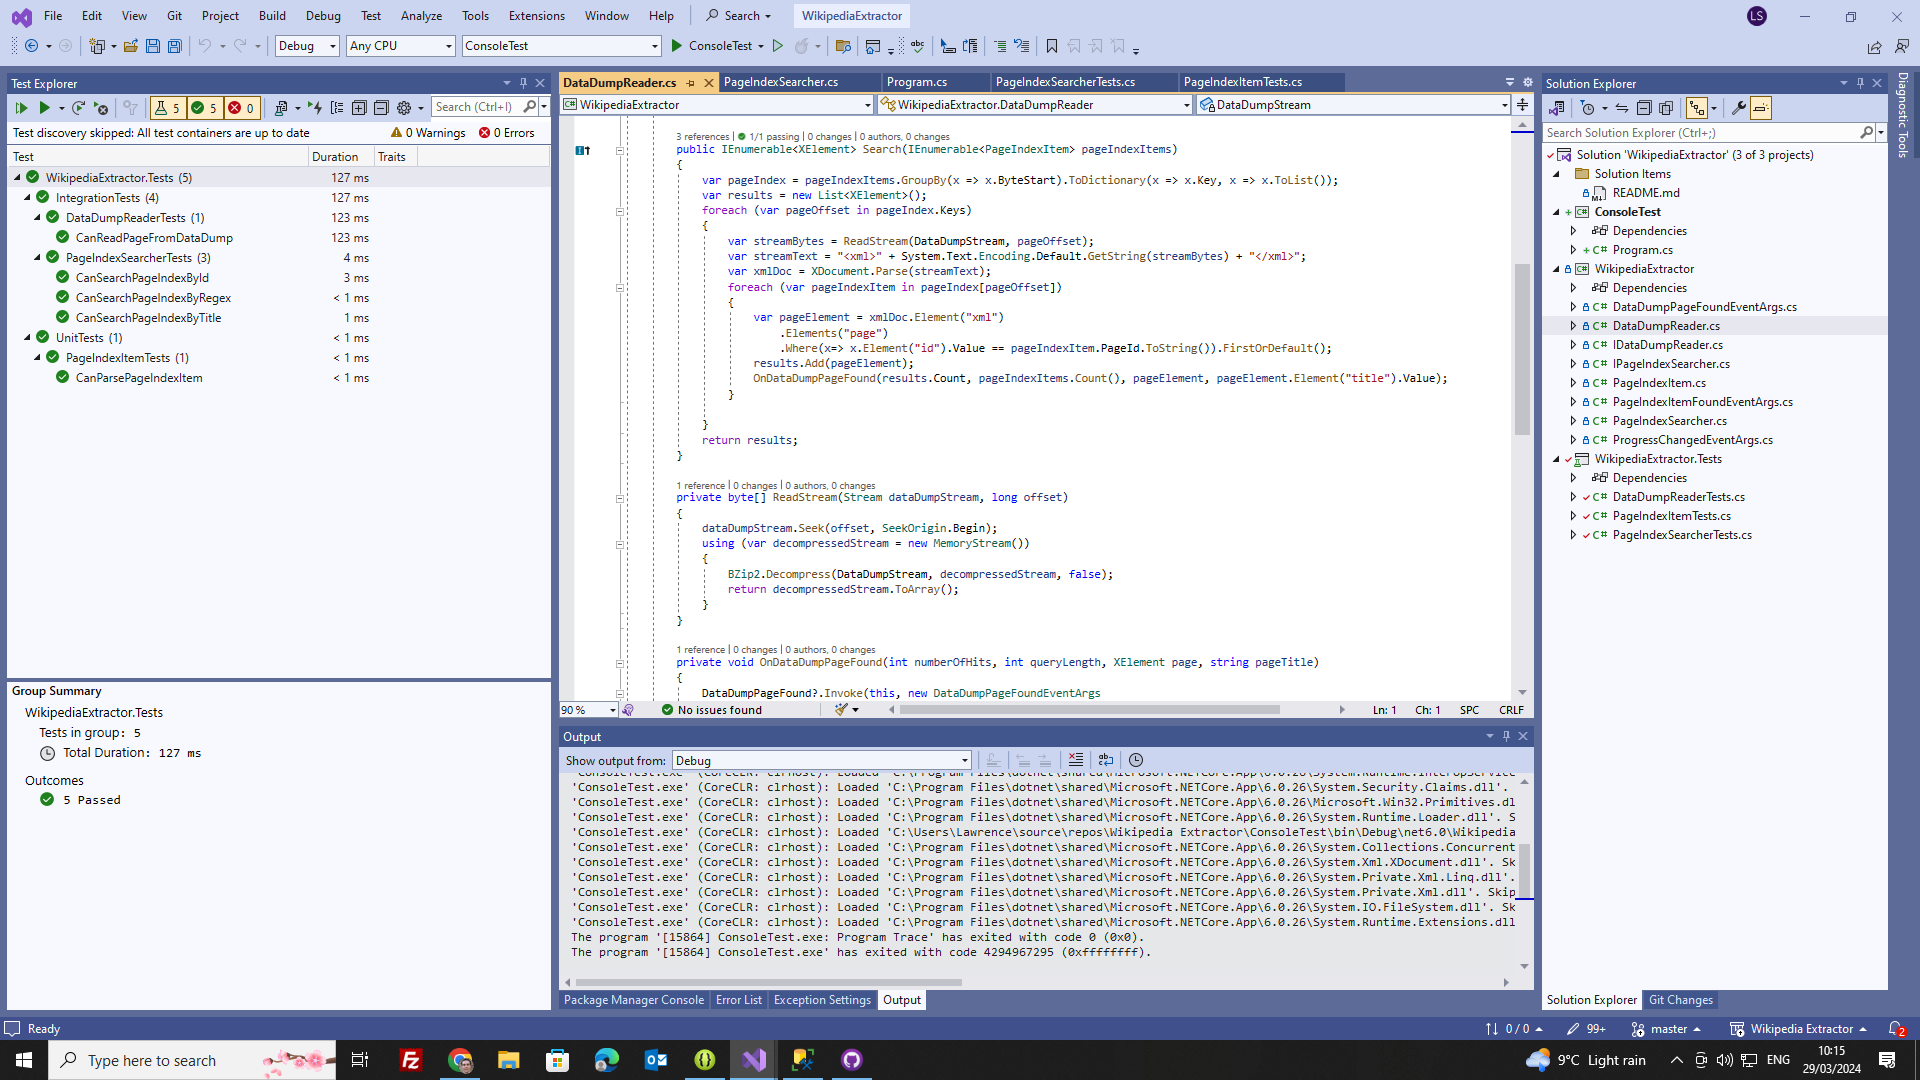
Task: Open the Show output from dropdown
Action: point(821,761)
